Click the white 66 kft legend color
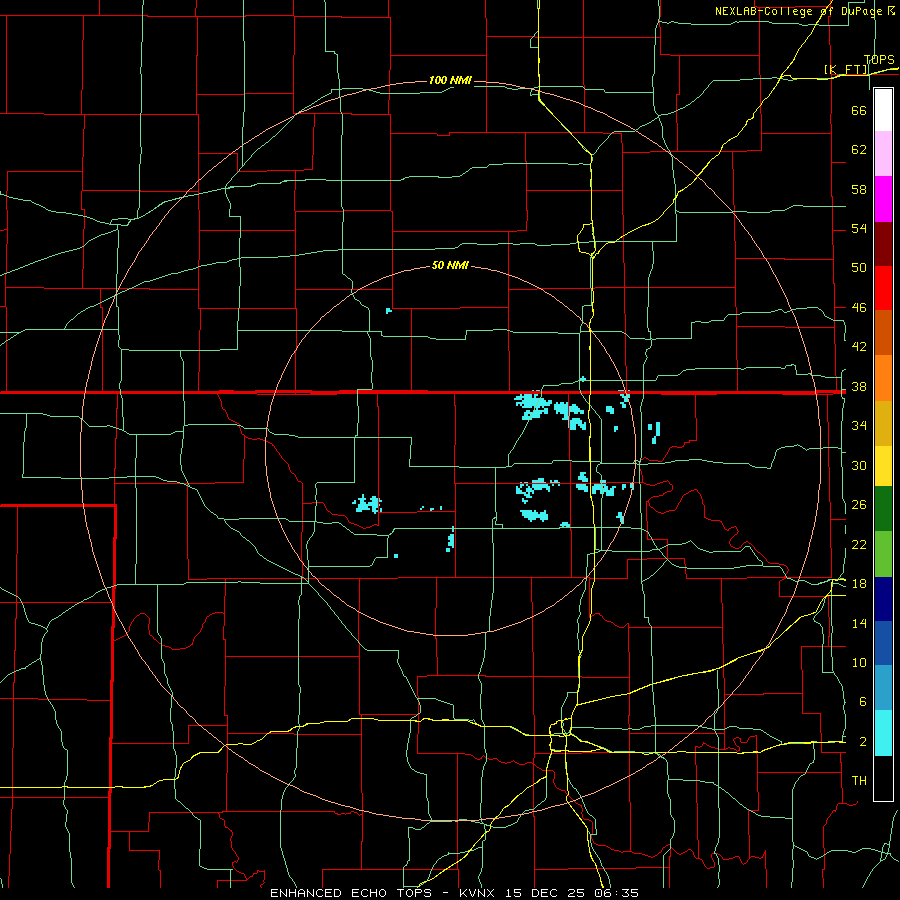The image size is (900, 900). click(883, 110)
